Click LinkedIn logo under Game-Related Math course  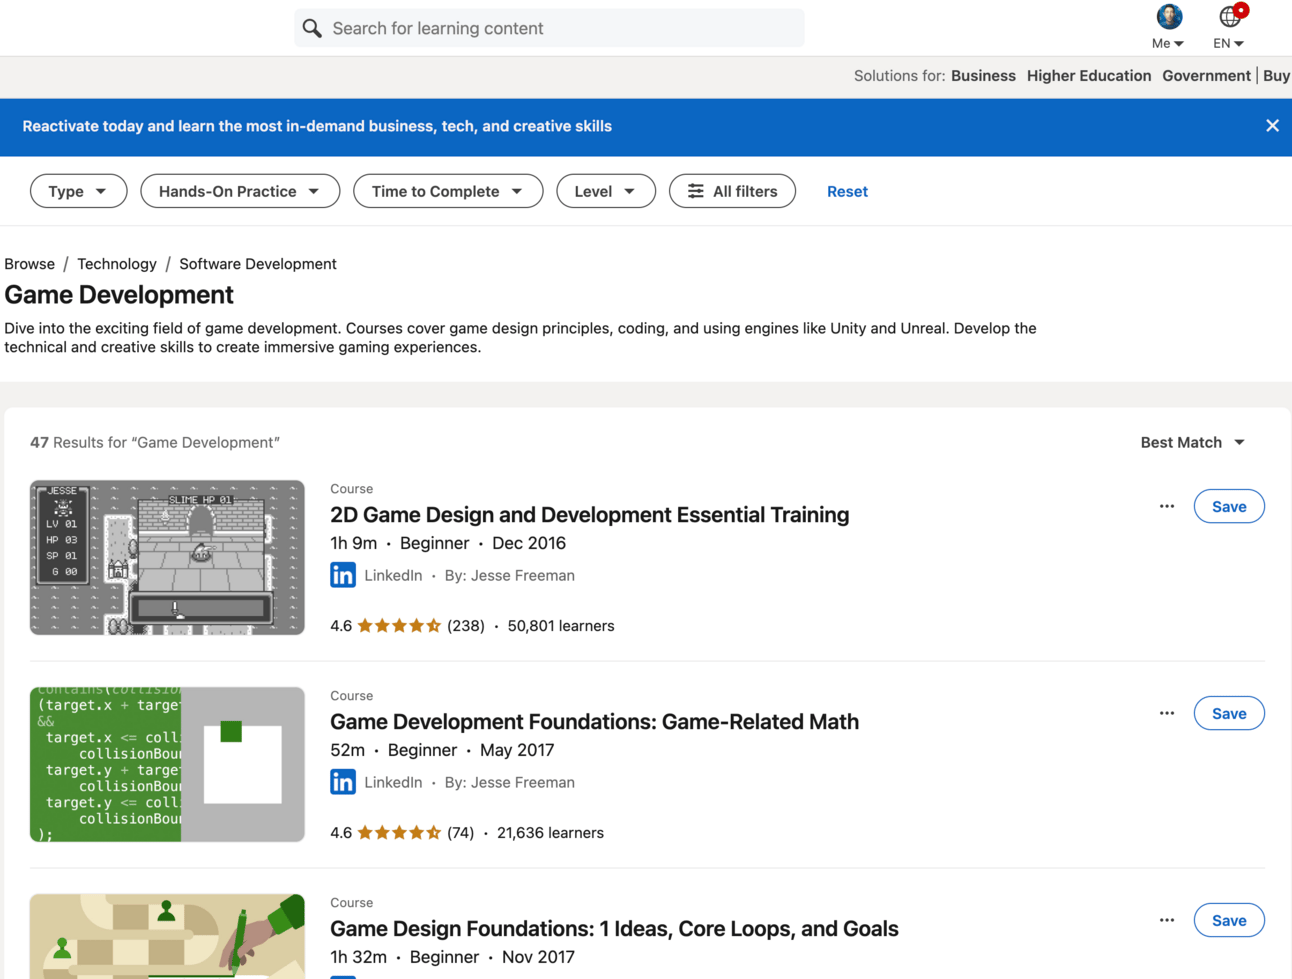coord(343,782)
